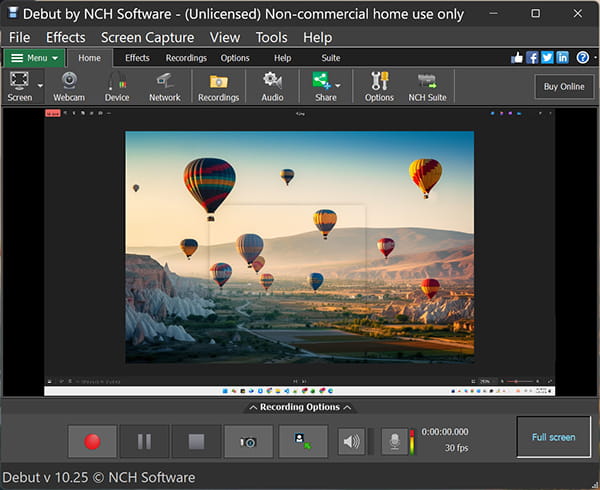Open the Twitter share icon
Image resolution: width=600 pixels, height=490 pixels.
tap(547, 58)
